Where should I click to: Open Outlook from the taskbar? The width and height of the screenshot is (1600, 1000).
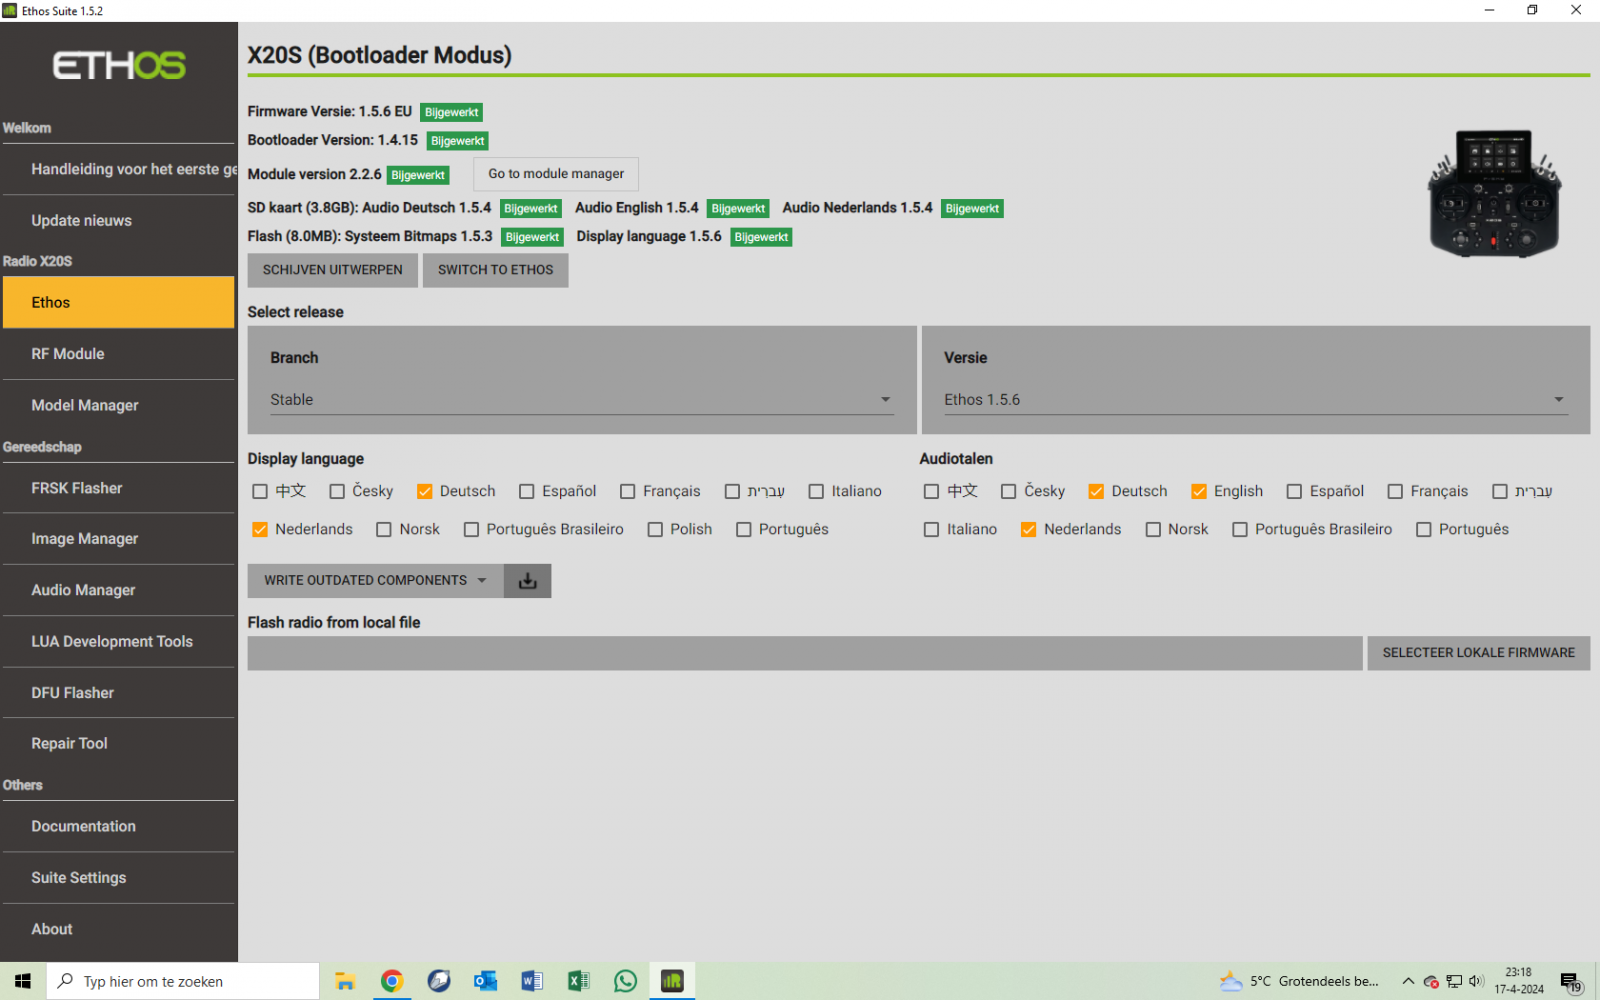pos(485,981)
